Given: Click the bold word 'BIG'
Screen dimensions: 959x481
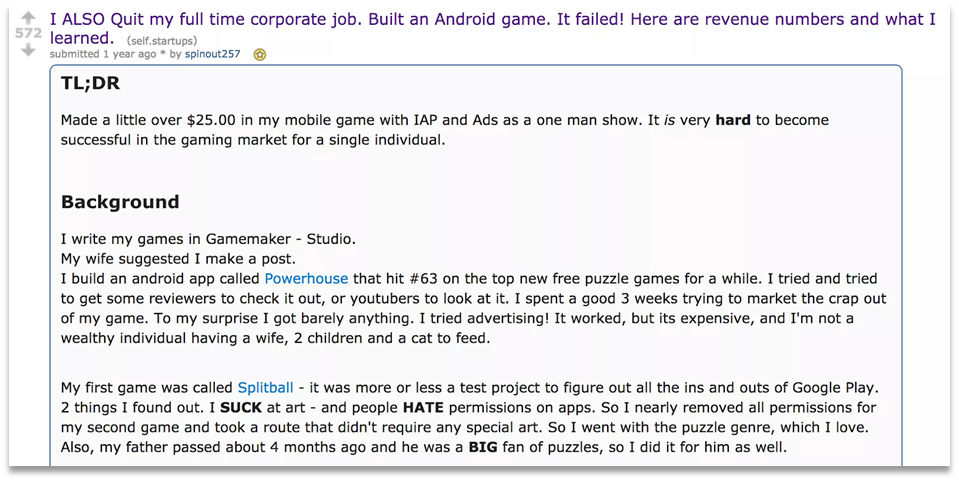Looking at the screenshot, I should 483,447.
